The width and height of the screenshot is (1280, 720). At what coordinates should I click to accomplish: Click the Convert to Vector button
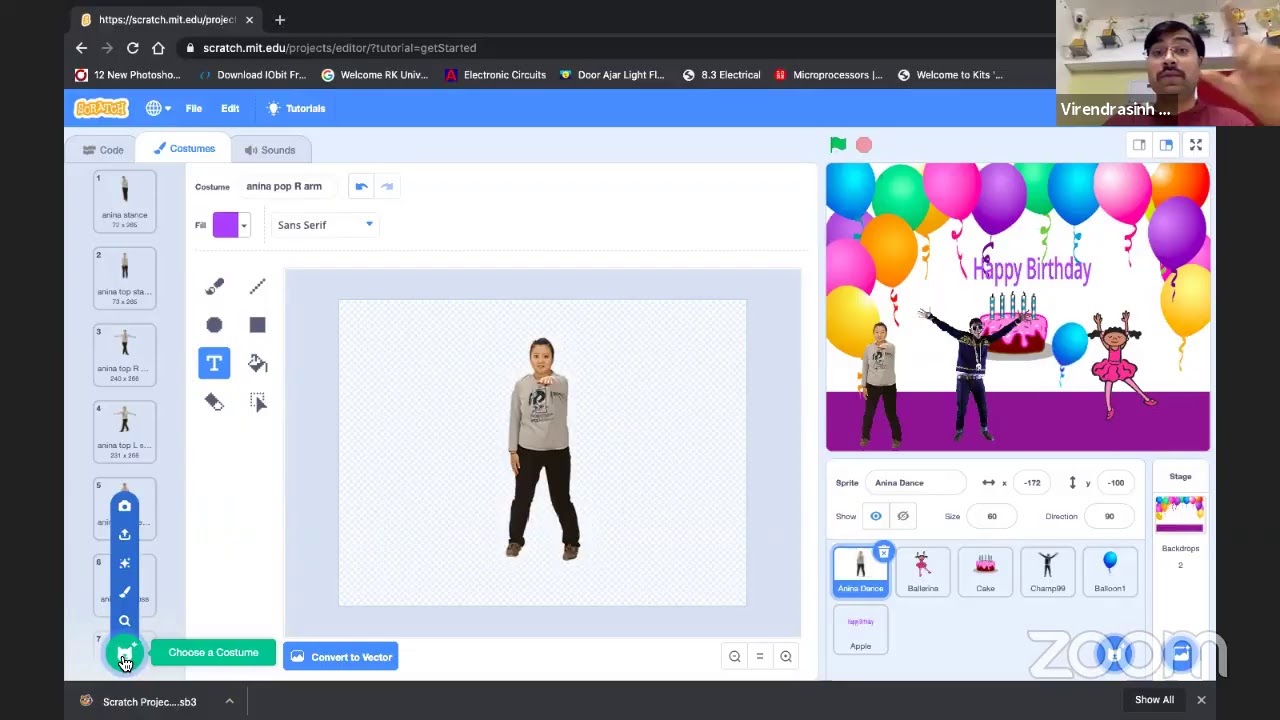(341, 657)
